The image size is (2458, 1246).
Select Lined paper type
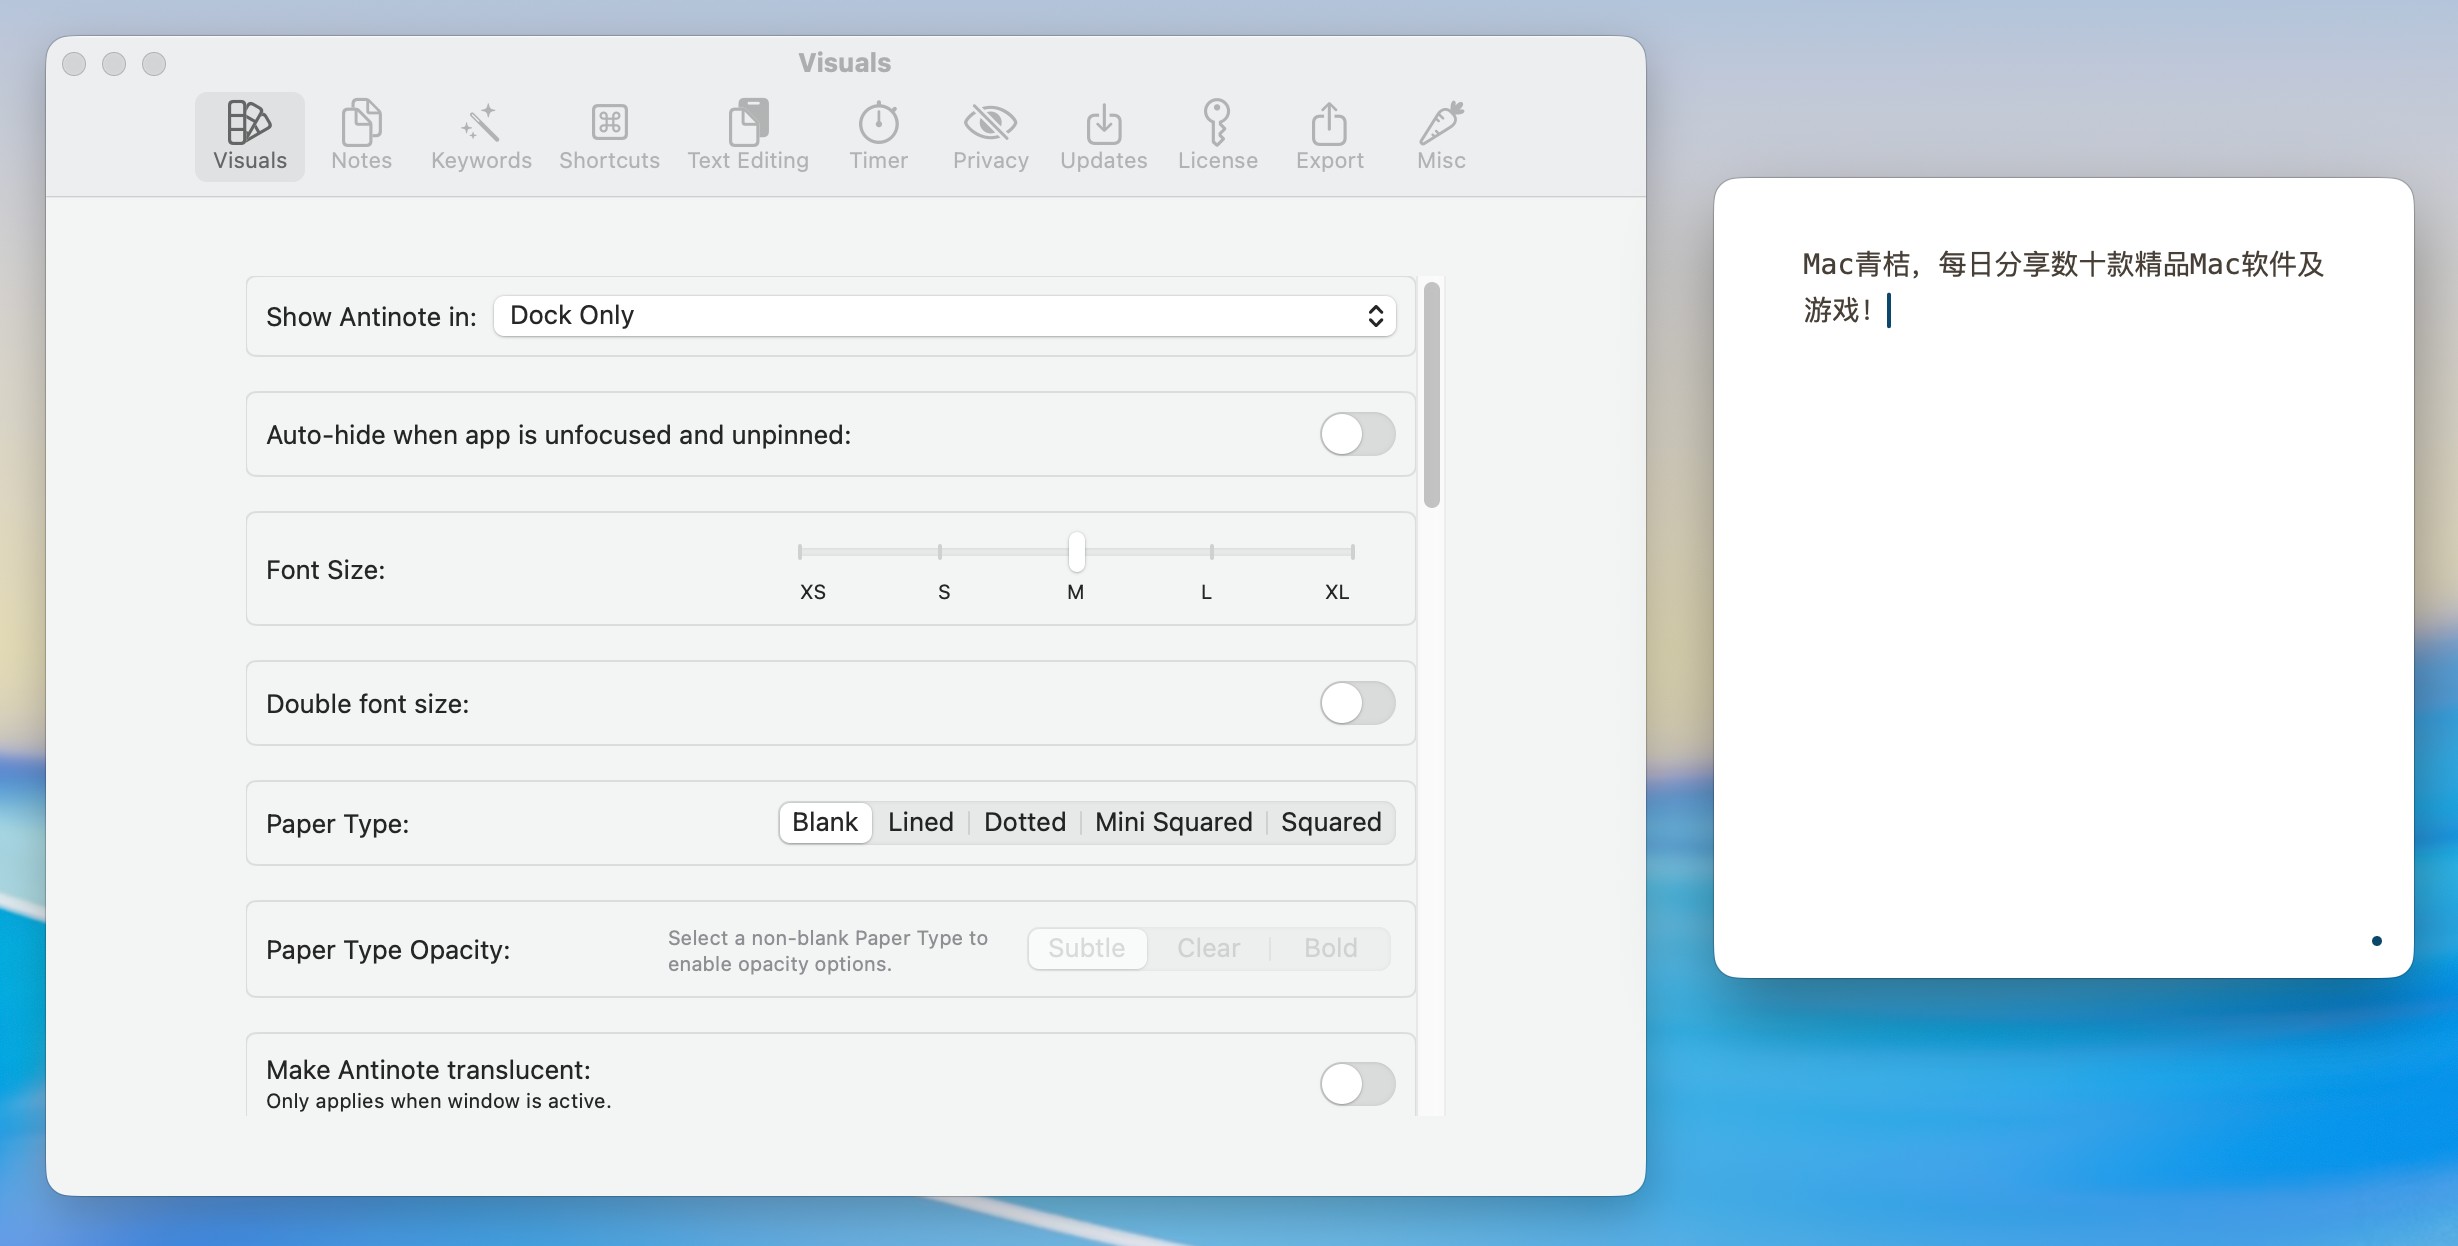(920, 822)
